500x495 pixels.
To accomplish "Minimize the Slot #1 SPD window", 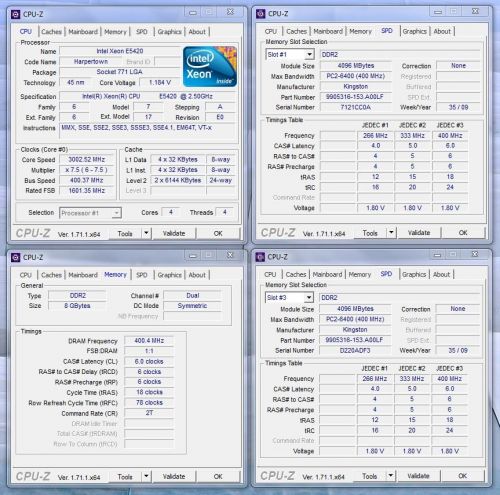I will point(438,12).
